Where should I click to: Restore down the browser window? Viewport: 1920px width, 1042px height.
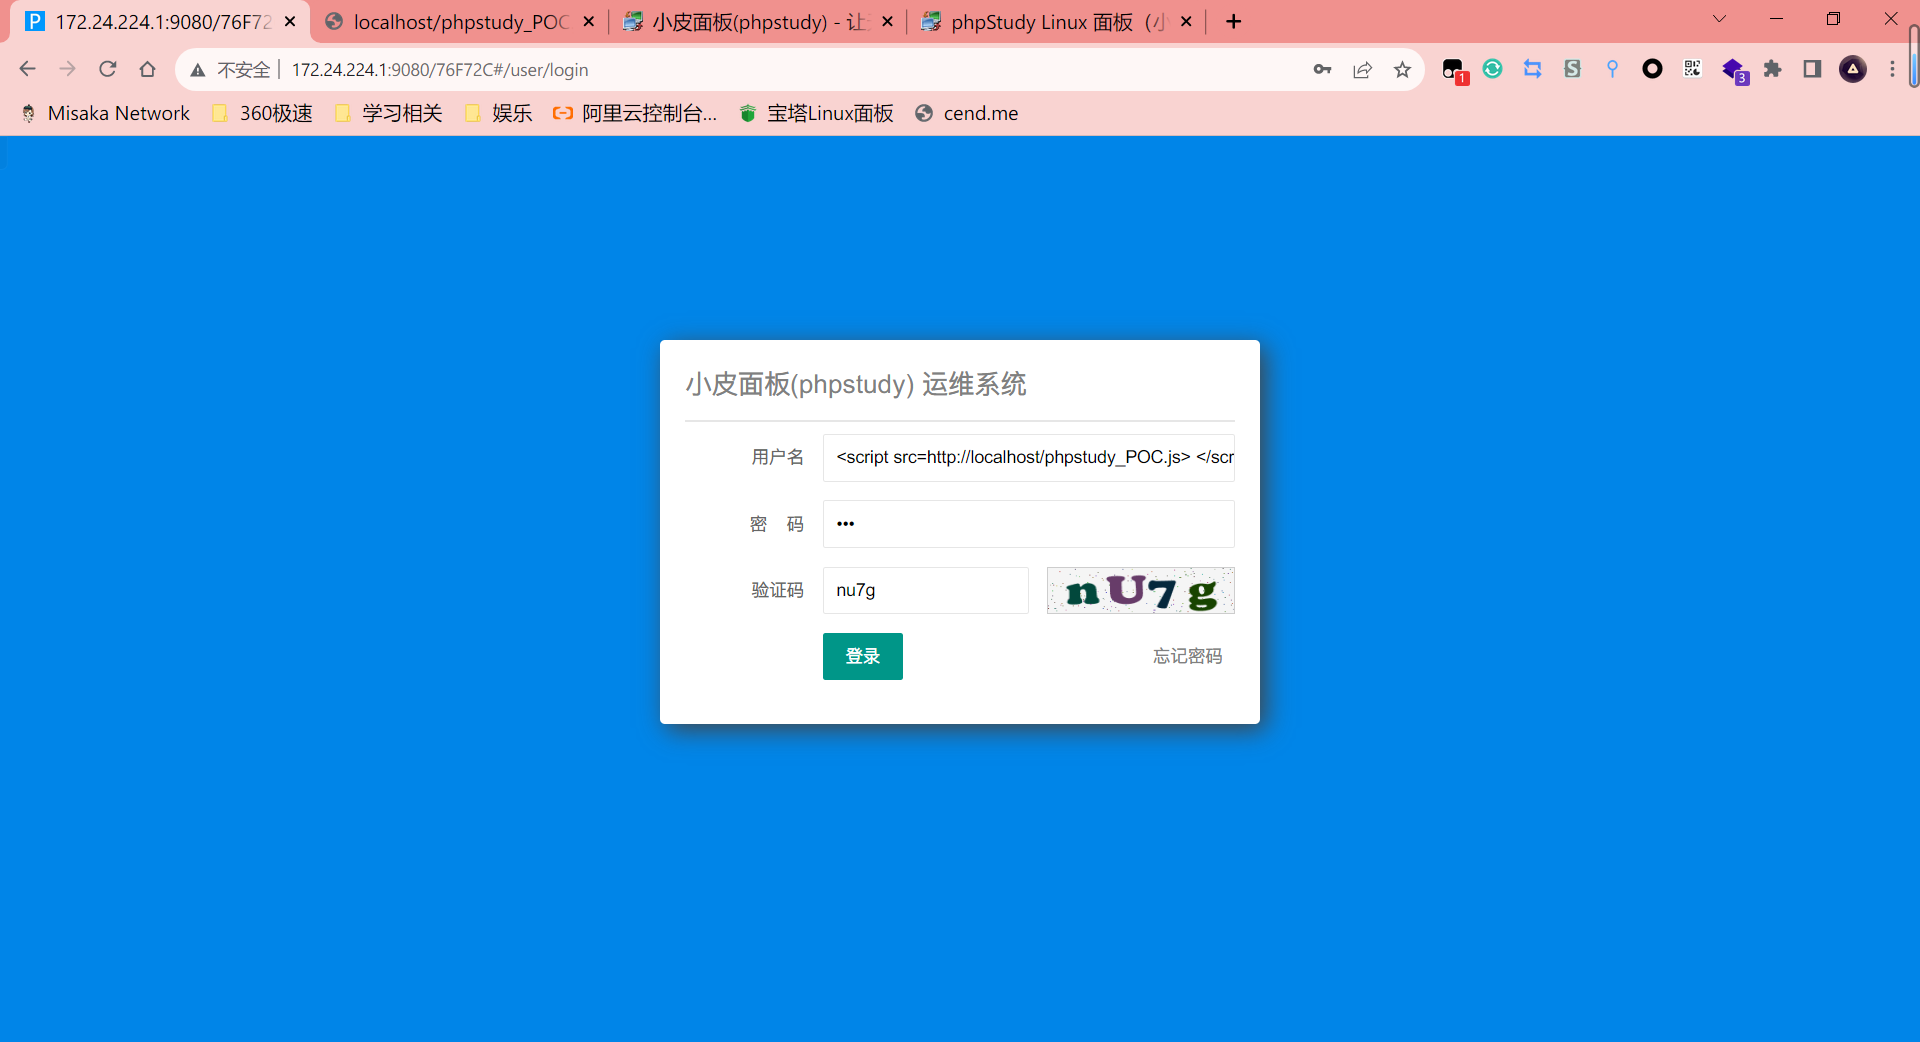click(1833, 19)
